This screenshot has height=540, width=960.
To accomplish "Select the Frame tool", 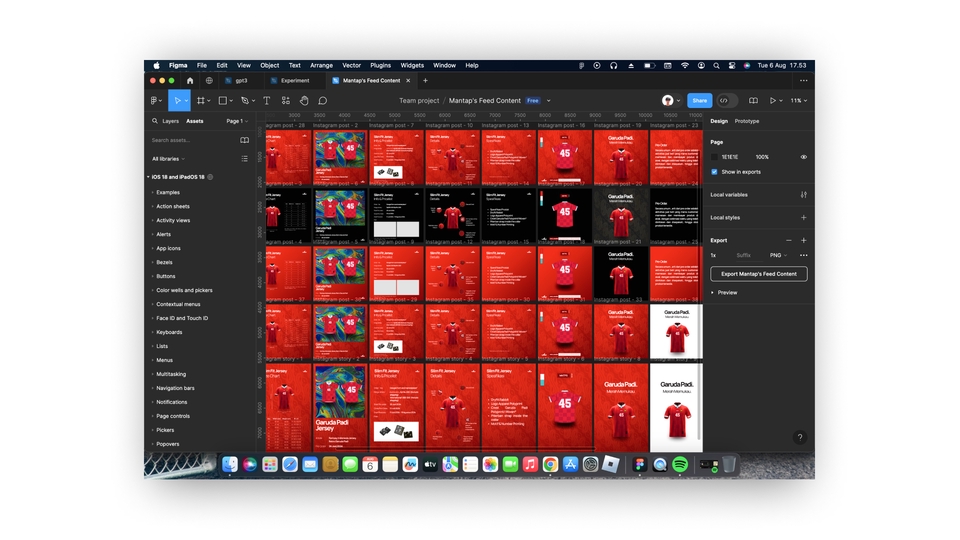I will [200, 100].
